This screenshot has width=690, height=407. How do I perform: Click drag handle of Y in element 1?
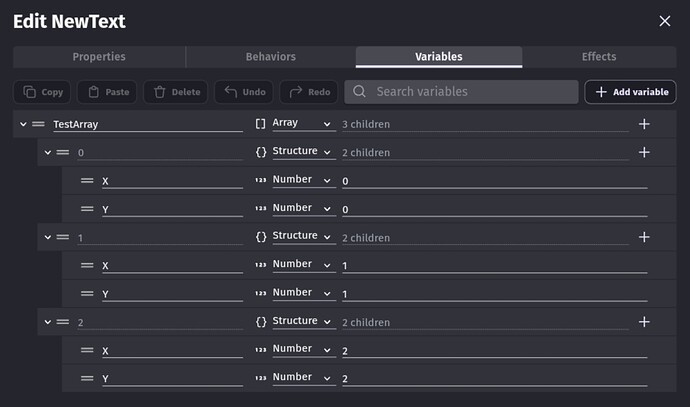click(87, 293)
